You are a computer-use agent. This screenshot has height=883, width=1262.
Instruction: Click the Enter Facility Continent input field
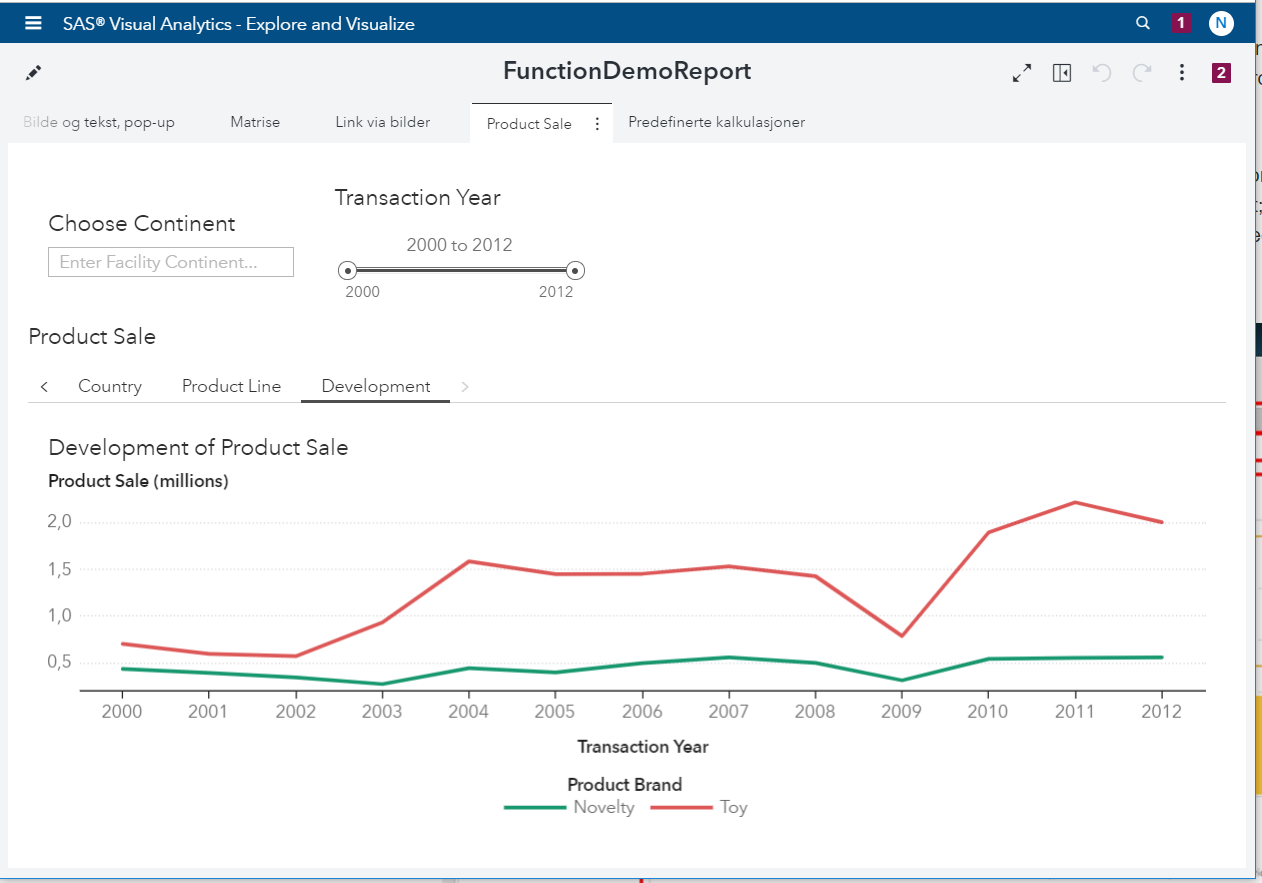pos(170,262)
